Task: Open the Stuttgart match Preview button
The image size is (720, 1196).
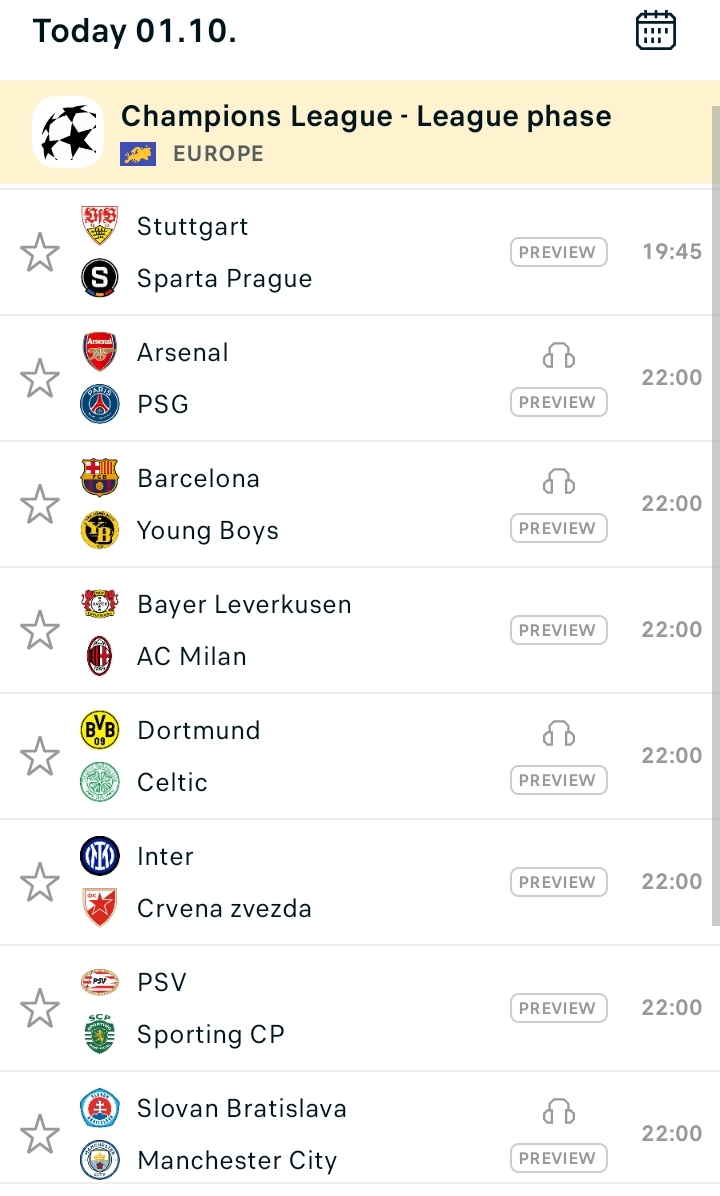Action: [558, 252]
